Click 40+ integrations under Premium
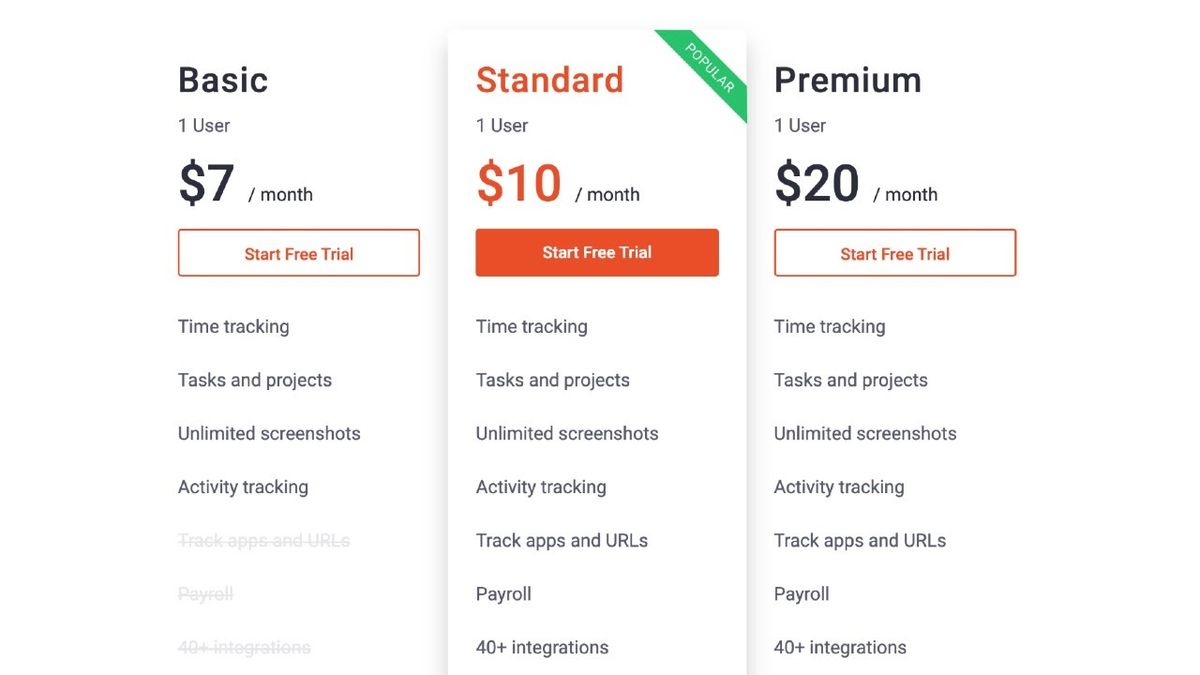This screenshot has height=675, width=1200. tap(840, 647)
